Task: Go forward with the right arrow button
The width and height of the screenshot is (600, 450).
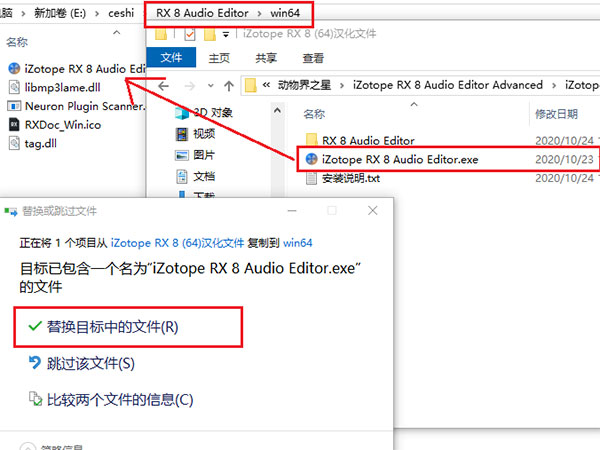Action: 189,86
